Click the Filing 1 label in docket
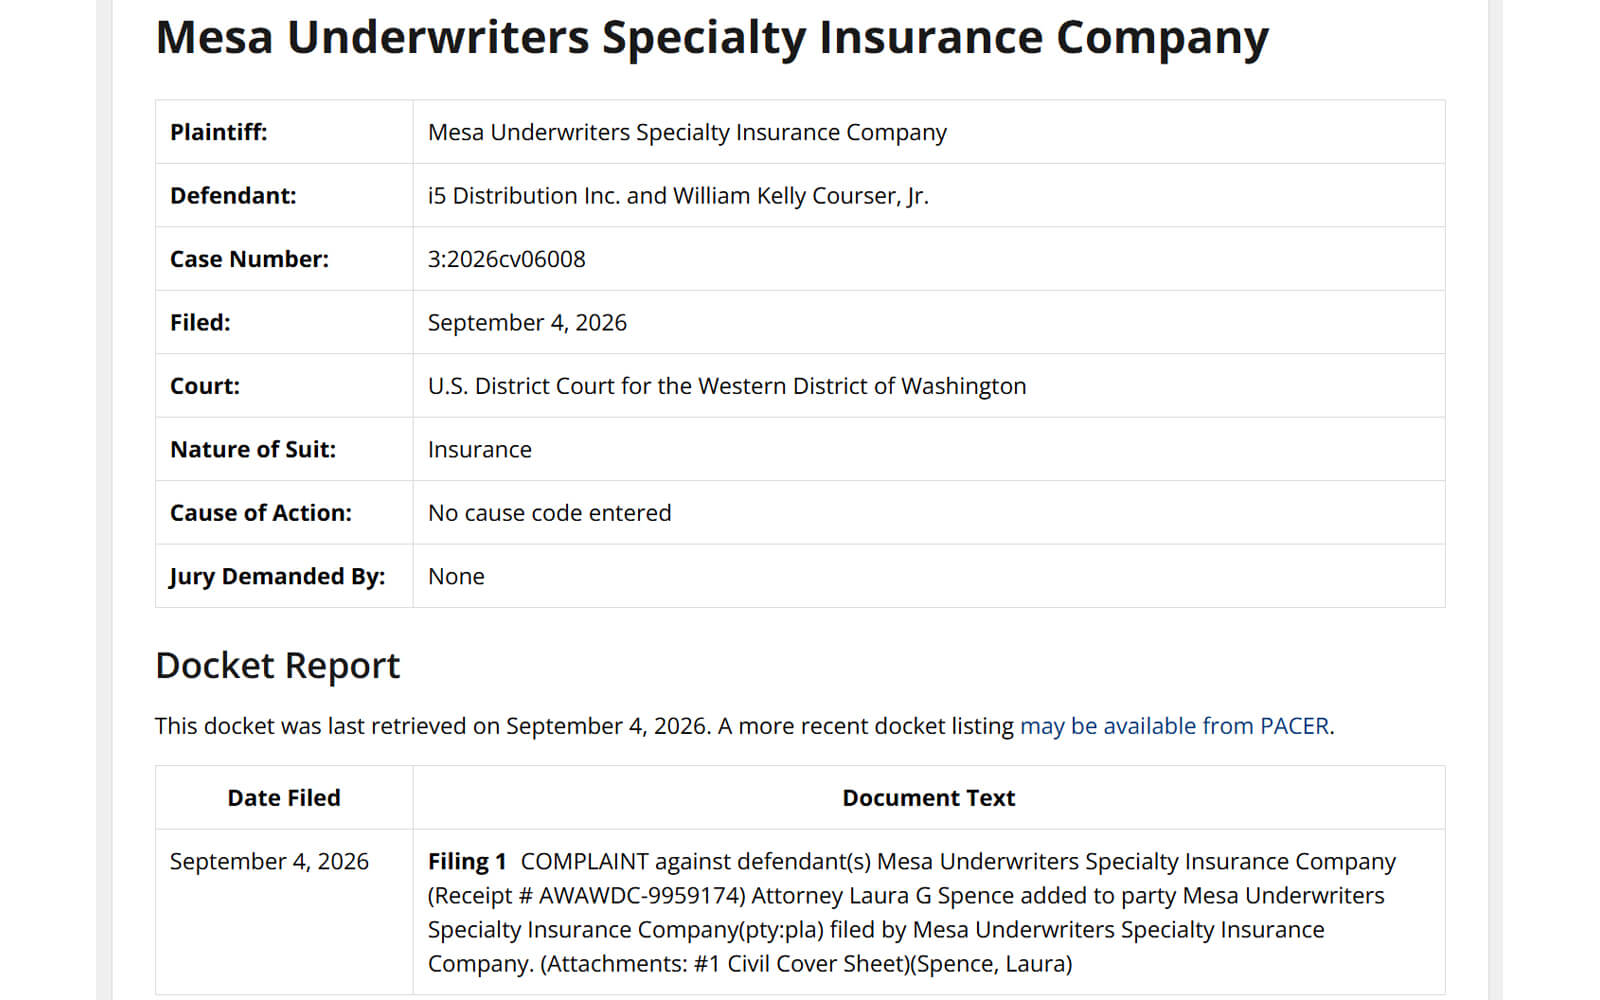Image resolution: width=1600 pixels, height=1000 pixels. coord(467,862)
